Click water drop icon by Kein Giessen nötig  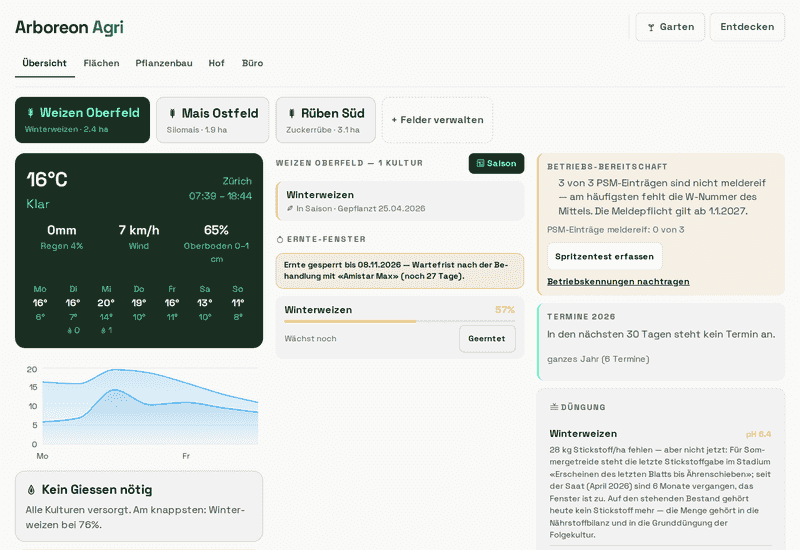[x=31, y=490]
